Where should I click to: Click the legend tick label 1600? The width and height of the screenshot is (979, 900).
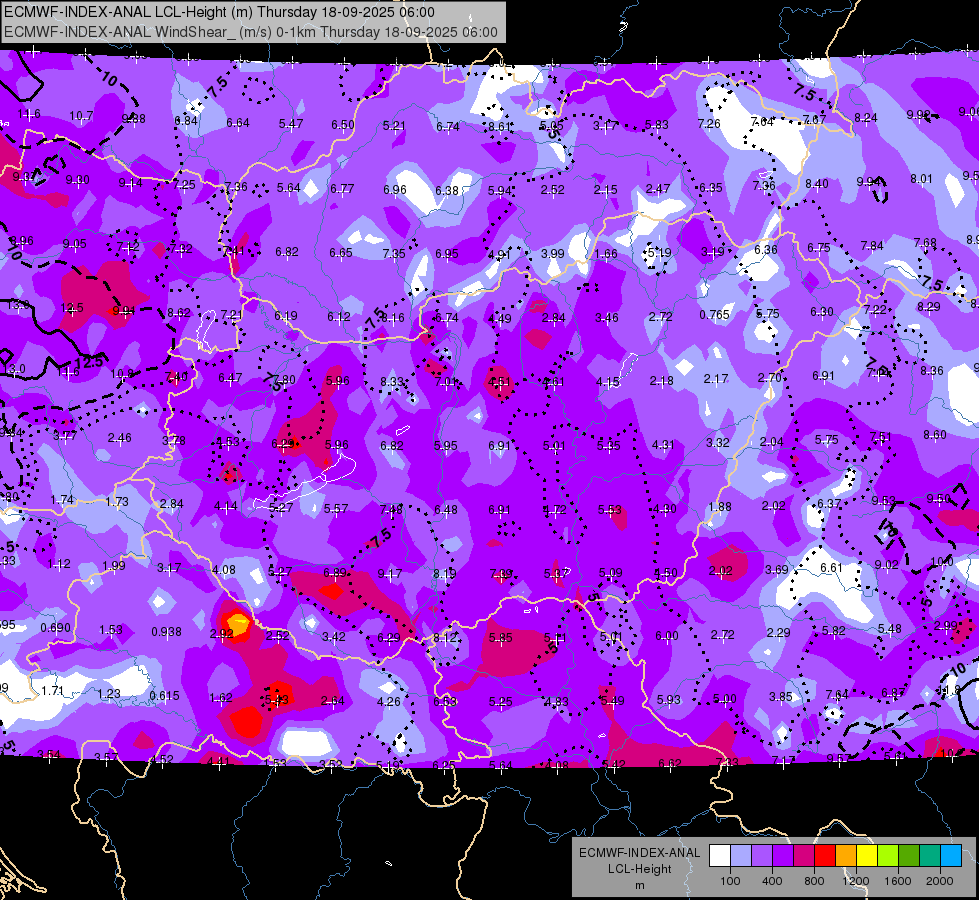click(x=898, y=881)
